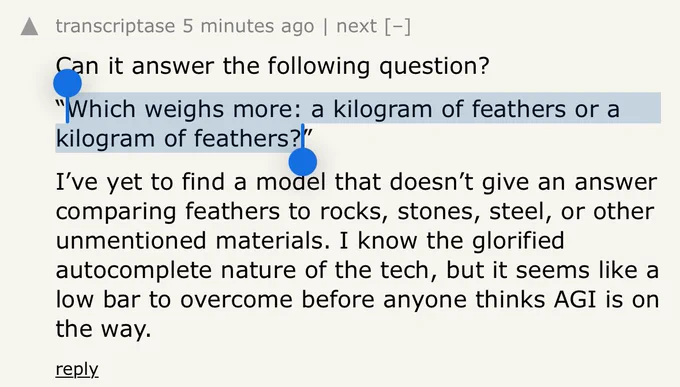Image resolution: width=680 pixels, height=387 pixels.
Task: Tap the lower blue selection end handle
Action: [x=303, y=161]
